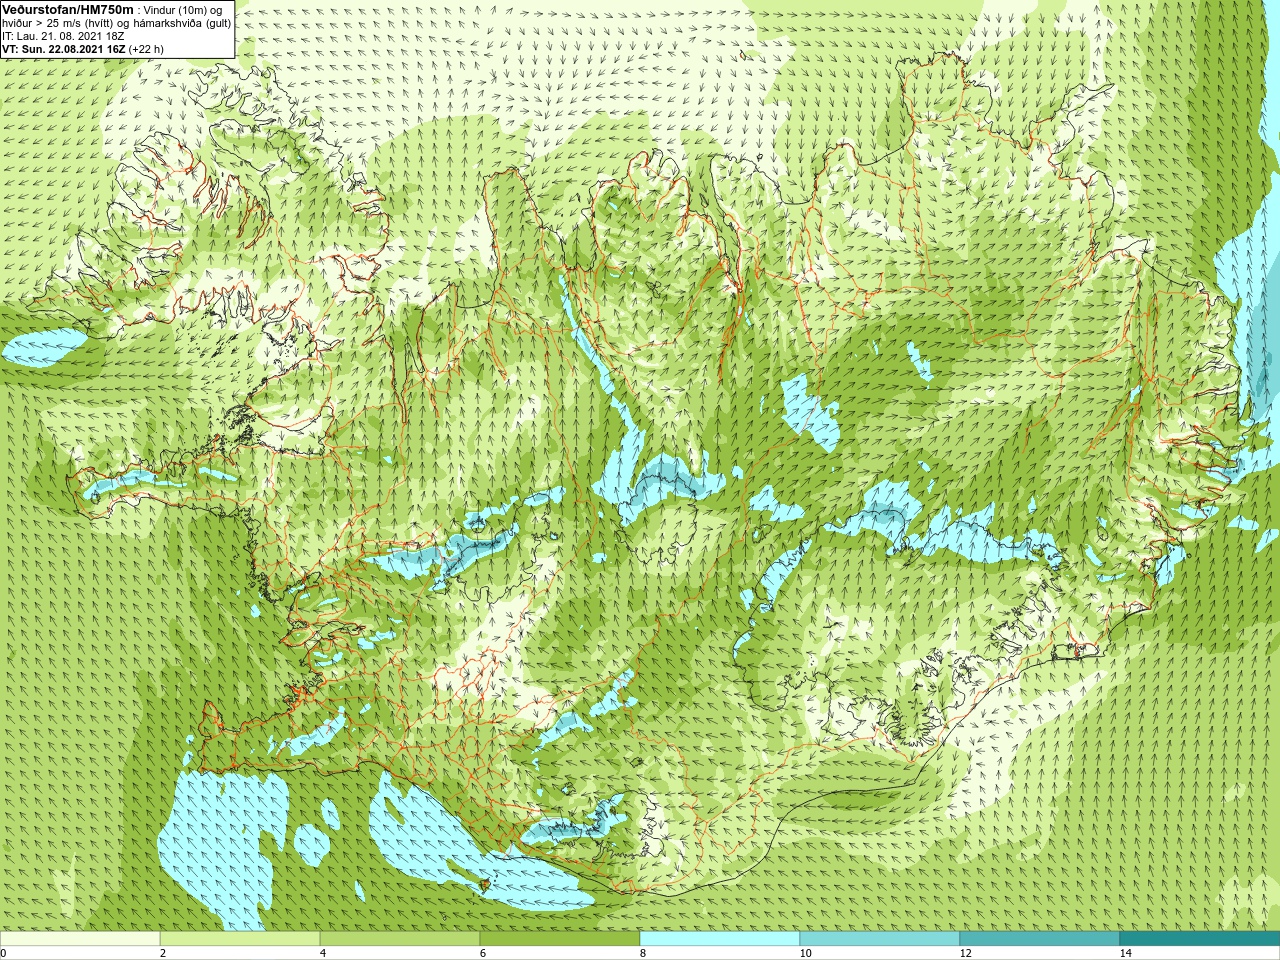Click the "IT: Lau. 21. 08. 2021 18Z" line
The height and width of the screenshot is (960, 1280).
pyautogui.click(x=63, y=36)
